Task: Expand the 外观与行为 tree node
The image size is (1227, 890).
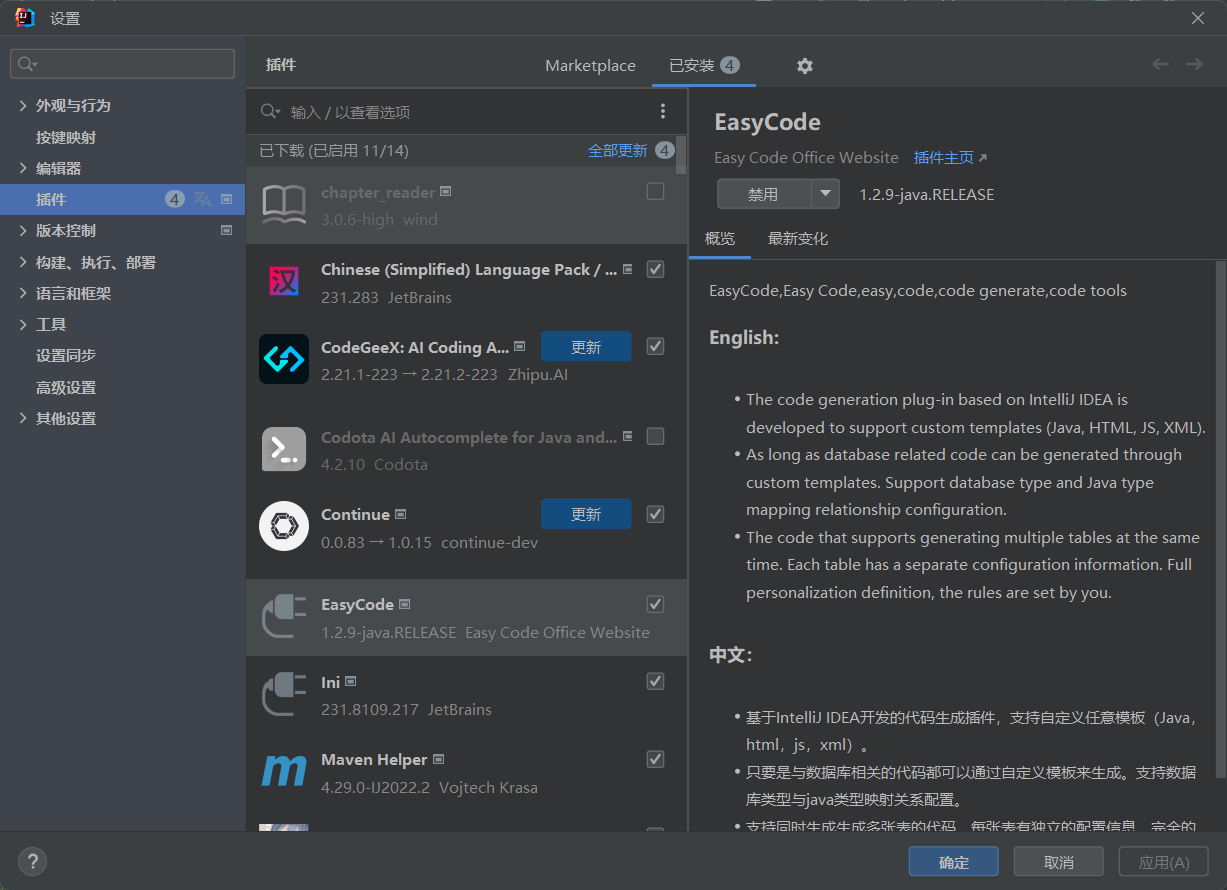Action: [x=23, y=106]
